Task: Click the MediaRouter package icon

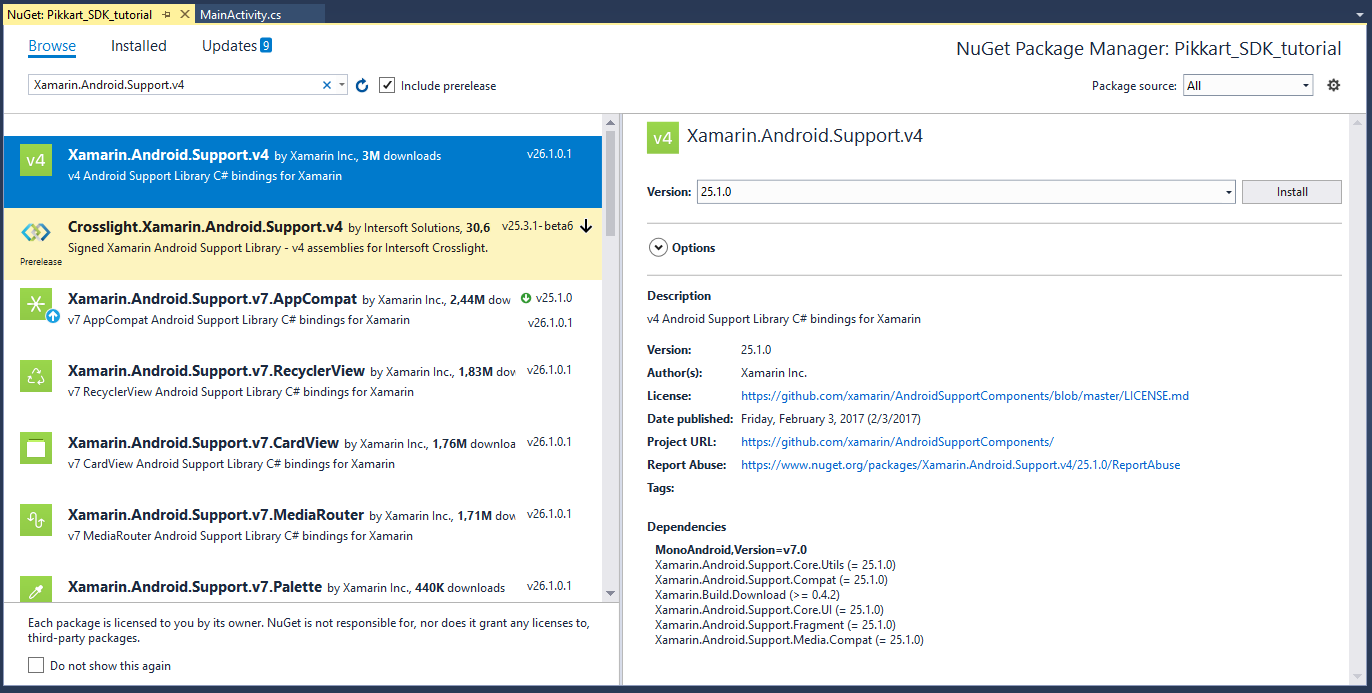Action: point(36,520)
